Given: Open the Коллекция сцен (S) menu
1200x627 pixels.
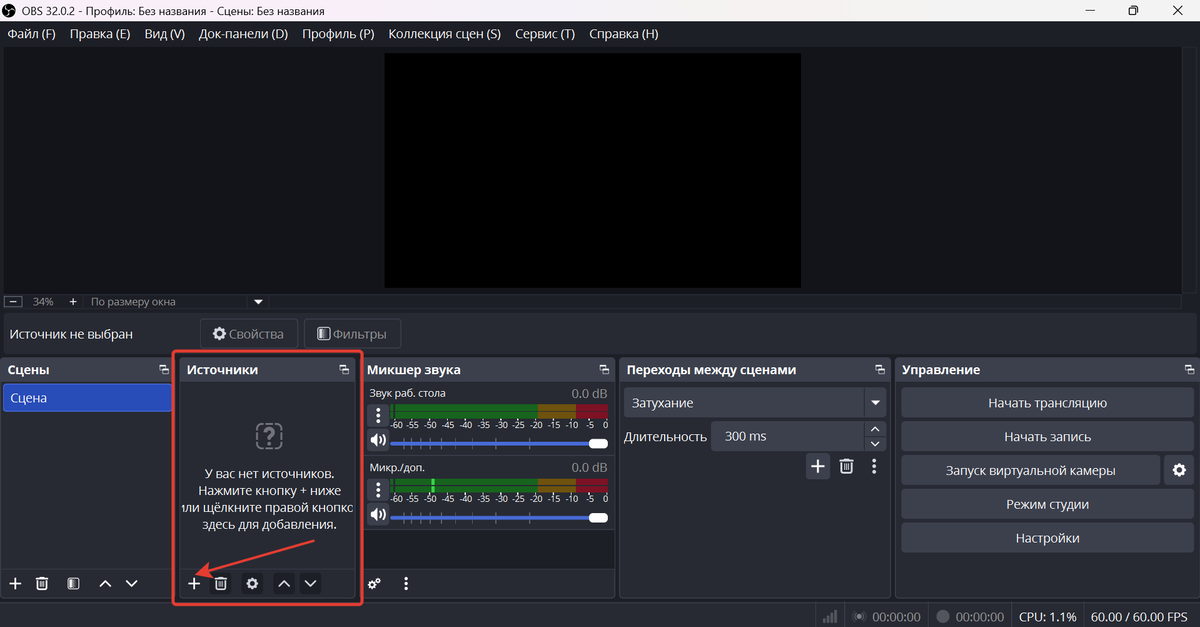Looking at the screenshot, I should pyautogui.click(x=444, y=34).
